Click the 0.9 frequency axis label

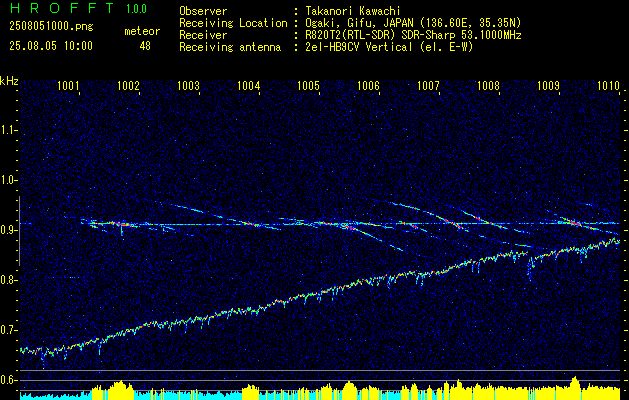[x=9, y=230]
